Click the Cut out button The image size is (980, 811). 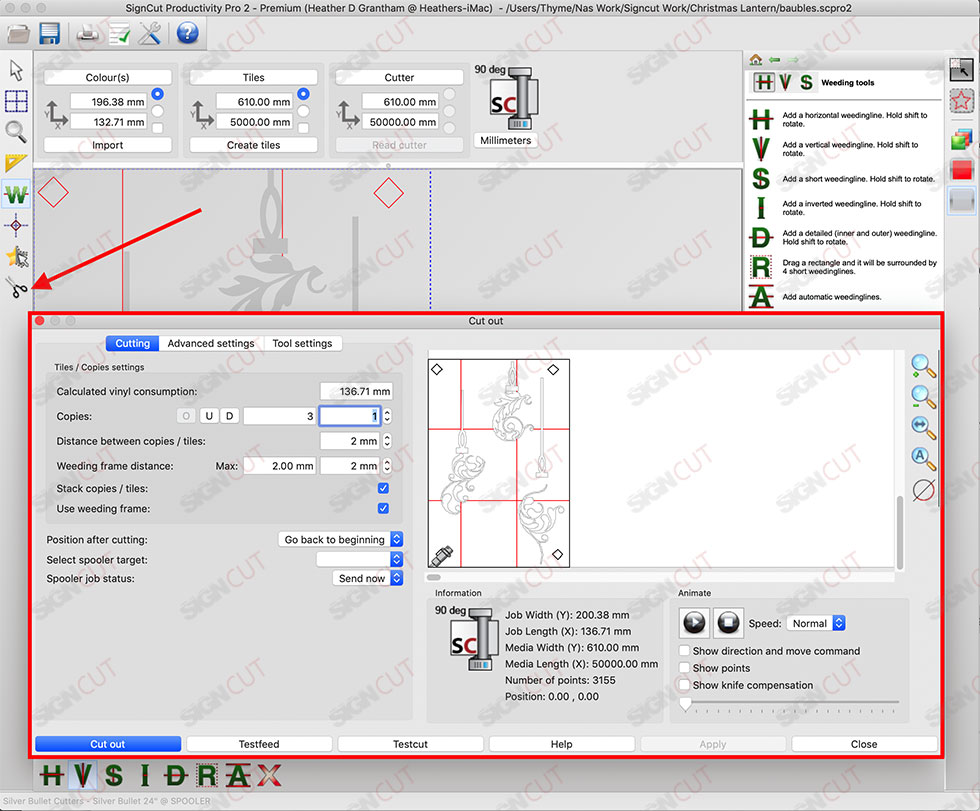(108, 744)
